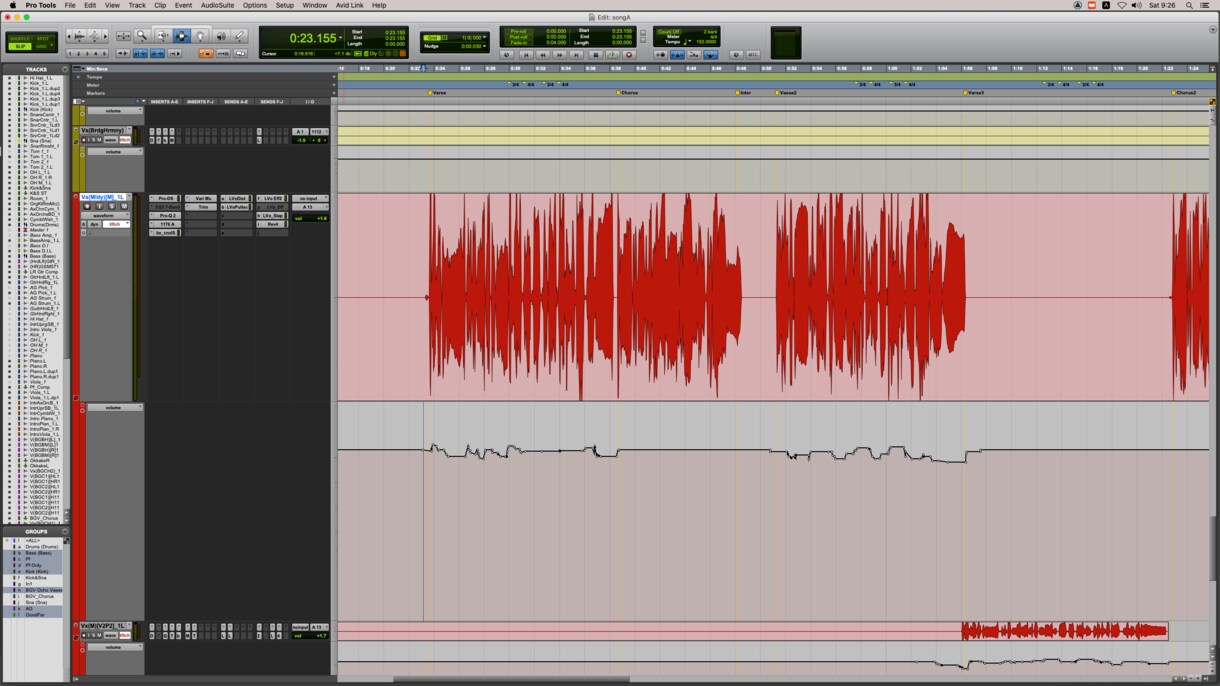Image resolution: width=1220 pixels, height=686 pixels.
Task: Click the transport Record button
Action: [629, 55]
